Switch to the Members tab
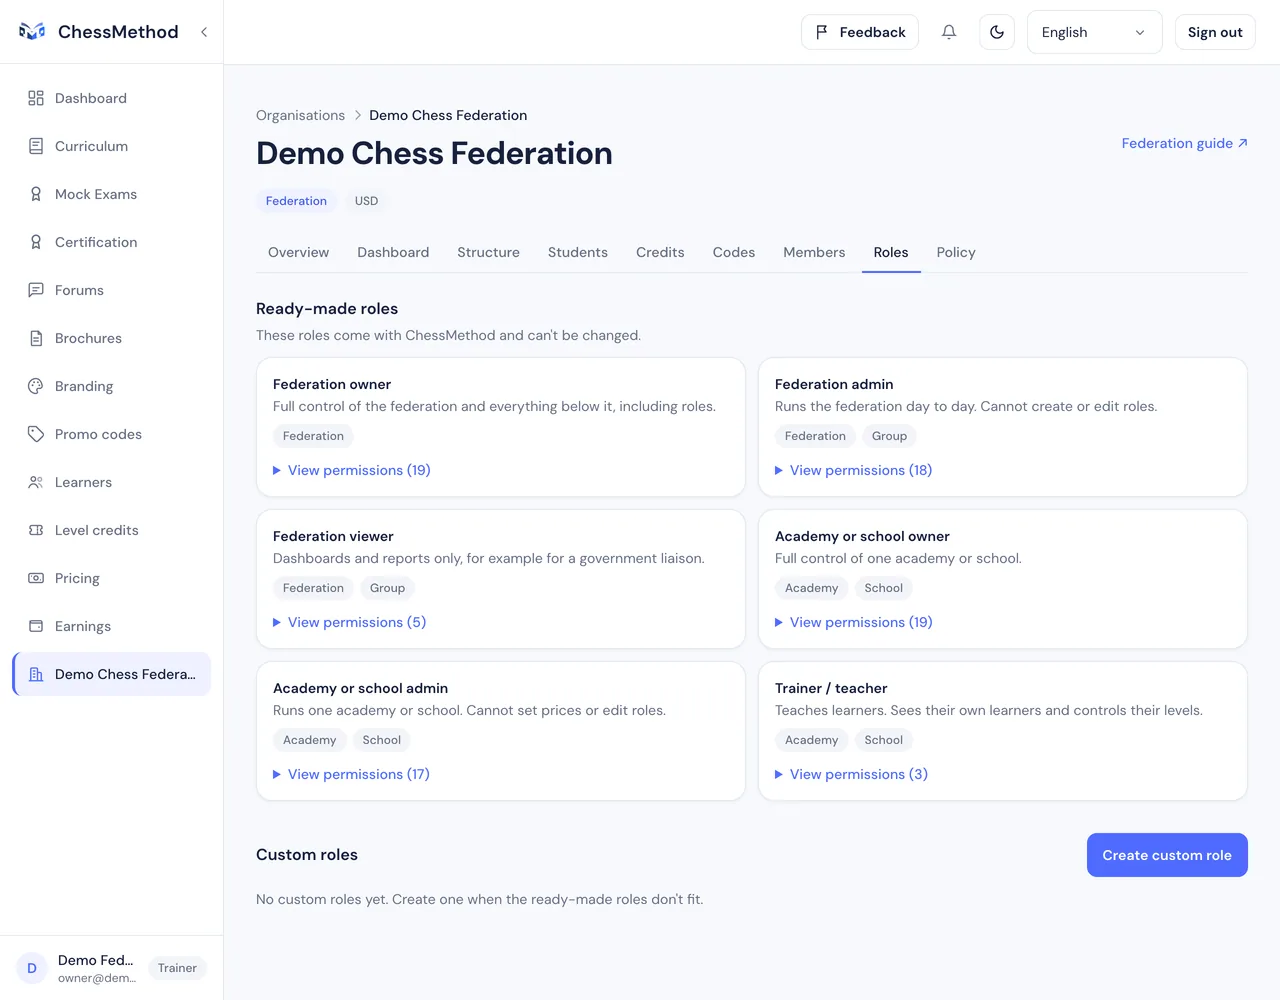The width and height of the screenshot is (1280, 1000). pos(814,252)
